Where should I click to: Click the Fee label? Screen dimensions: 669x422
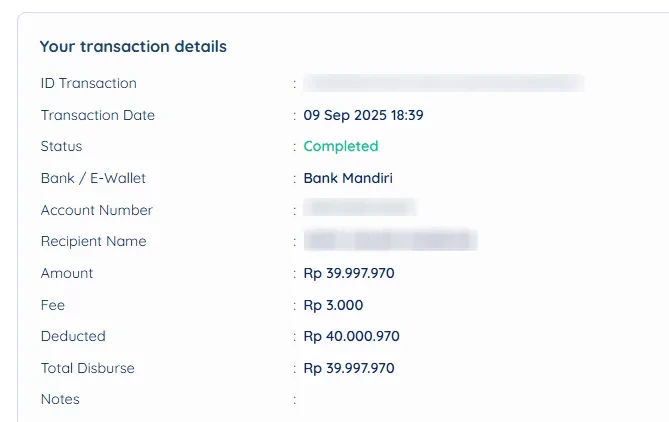click(x=53, y=305)
